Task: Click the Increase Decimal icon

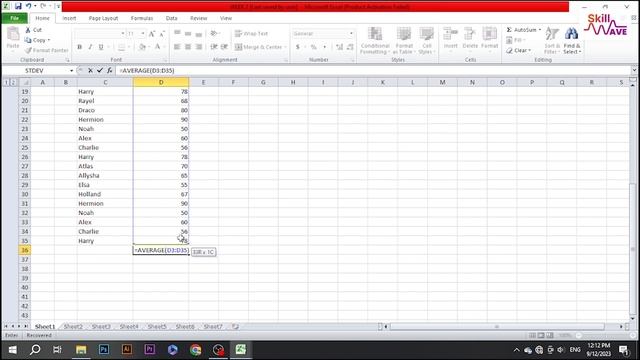Action: [339, 47]
